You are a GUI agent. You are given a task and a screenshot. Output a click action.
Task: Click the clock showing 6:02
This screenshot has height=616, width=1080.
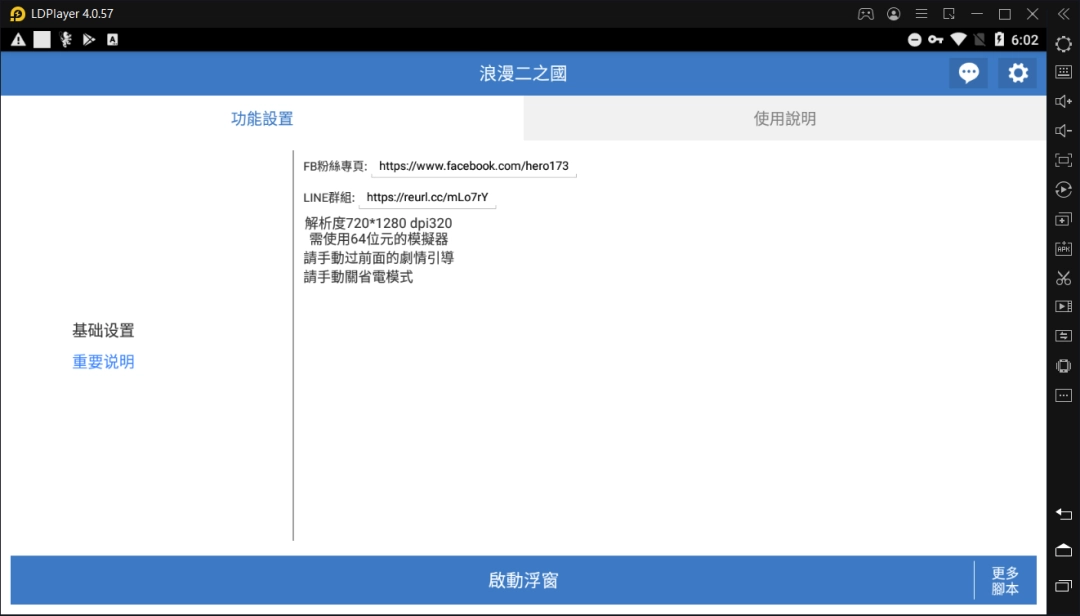click(1025, 40)
